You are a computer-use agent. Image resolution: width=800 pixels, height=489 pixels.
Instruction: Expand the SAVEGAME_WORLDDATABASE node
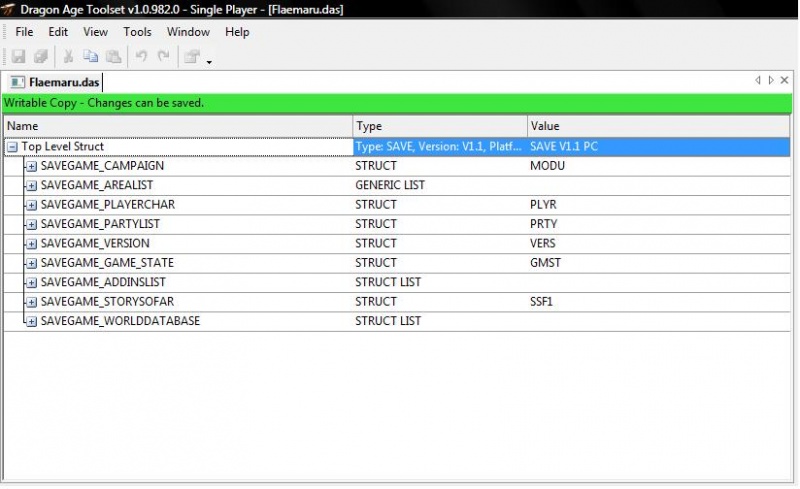[x=31, y=321]
